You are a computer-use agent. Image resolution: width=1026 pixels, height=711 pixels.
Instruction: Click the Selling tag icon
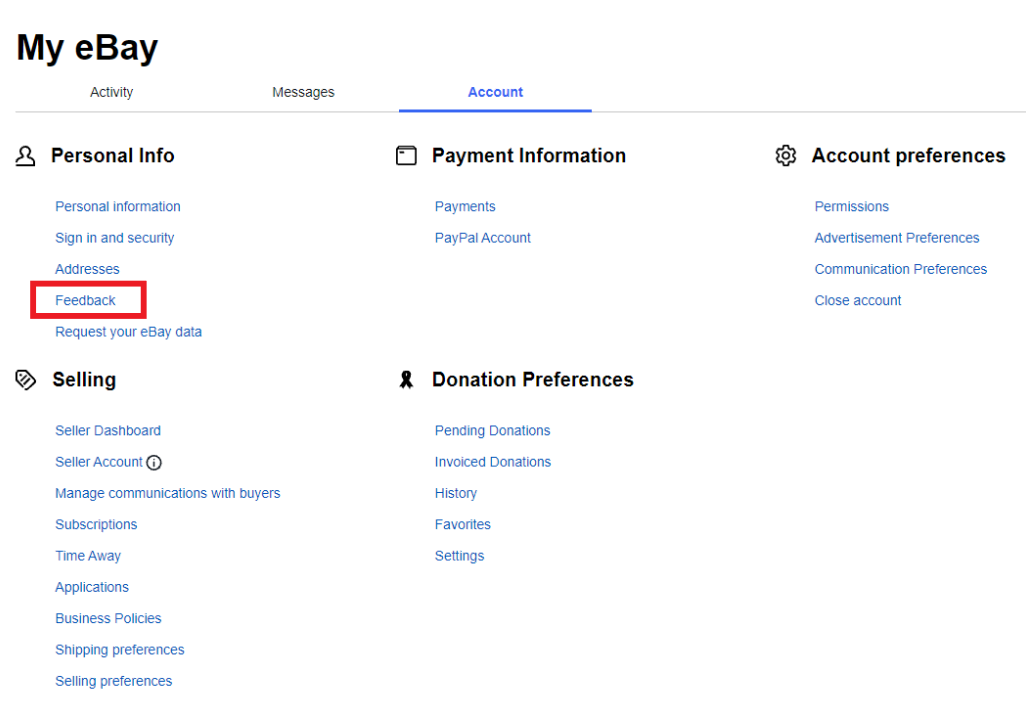click(x=26, y=379)
